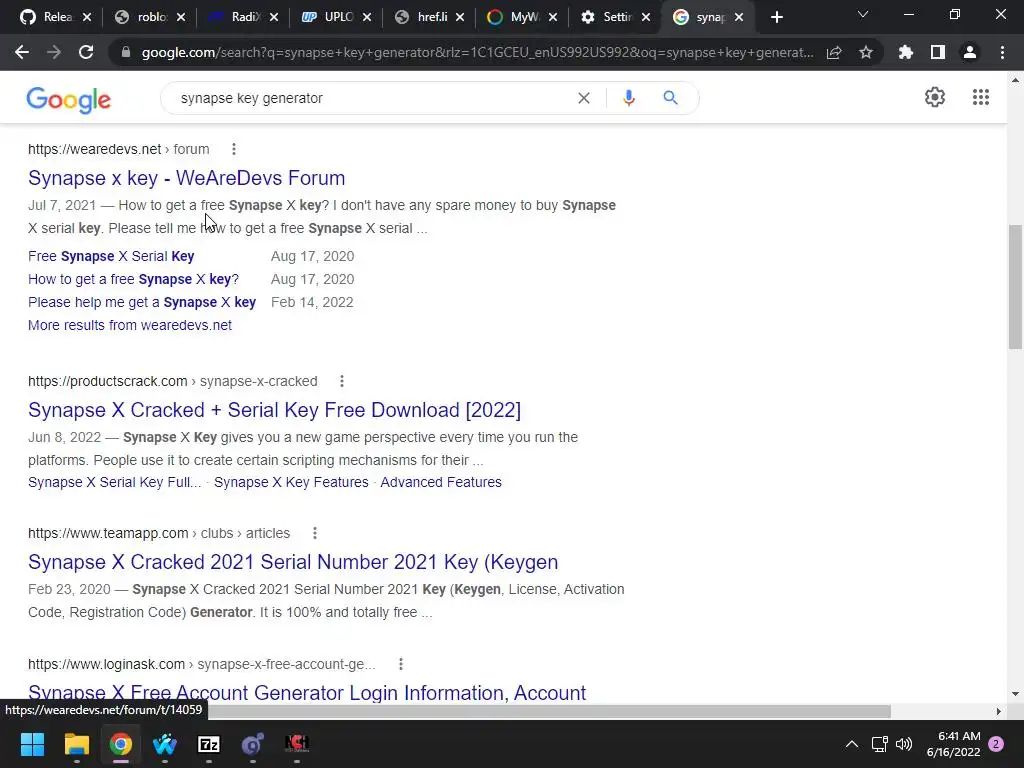Click the horizontal scrollbar thumb

click(549, 711)
